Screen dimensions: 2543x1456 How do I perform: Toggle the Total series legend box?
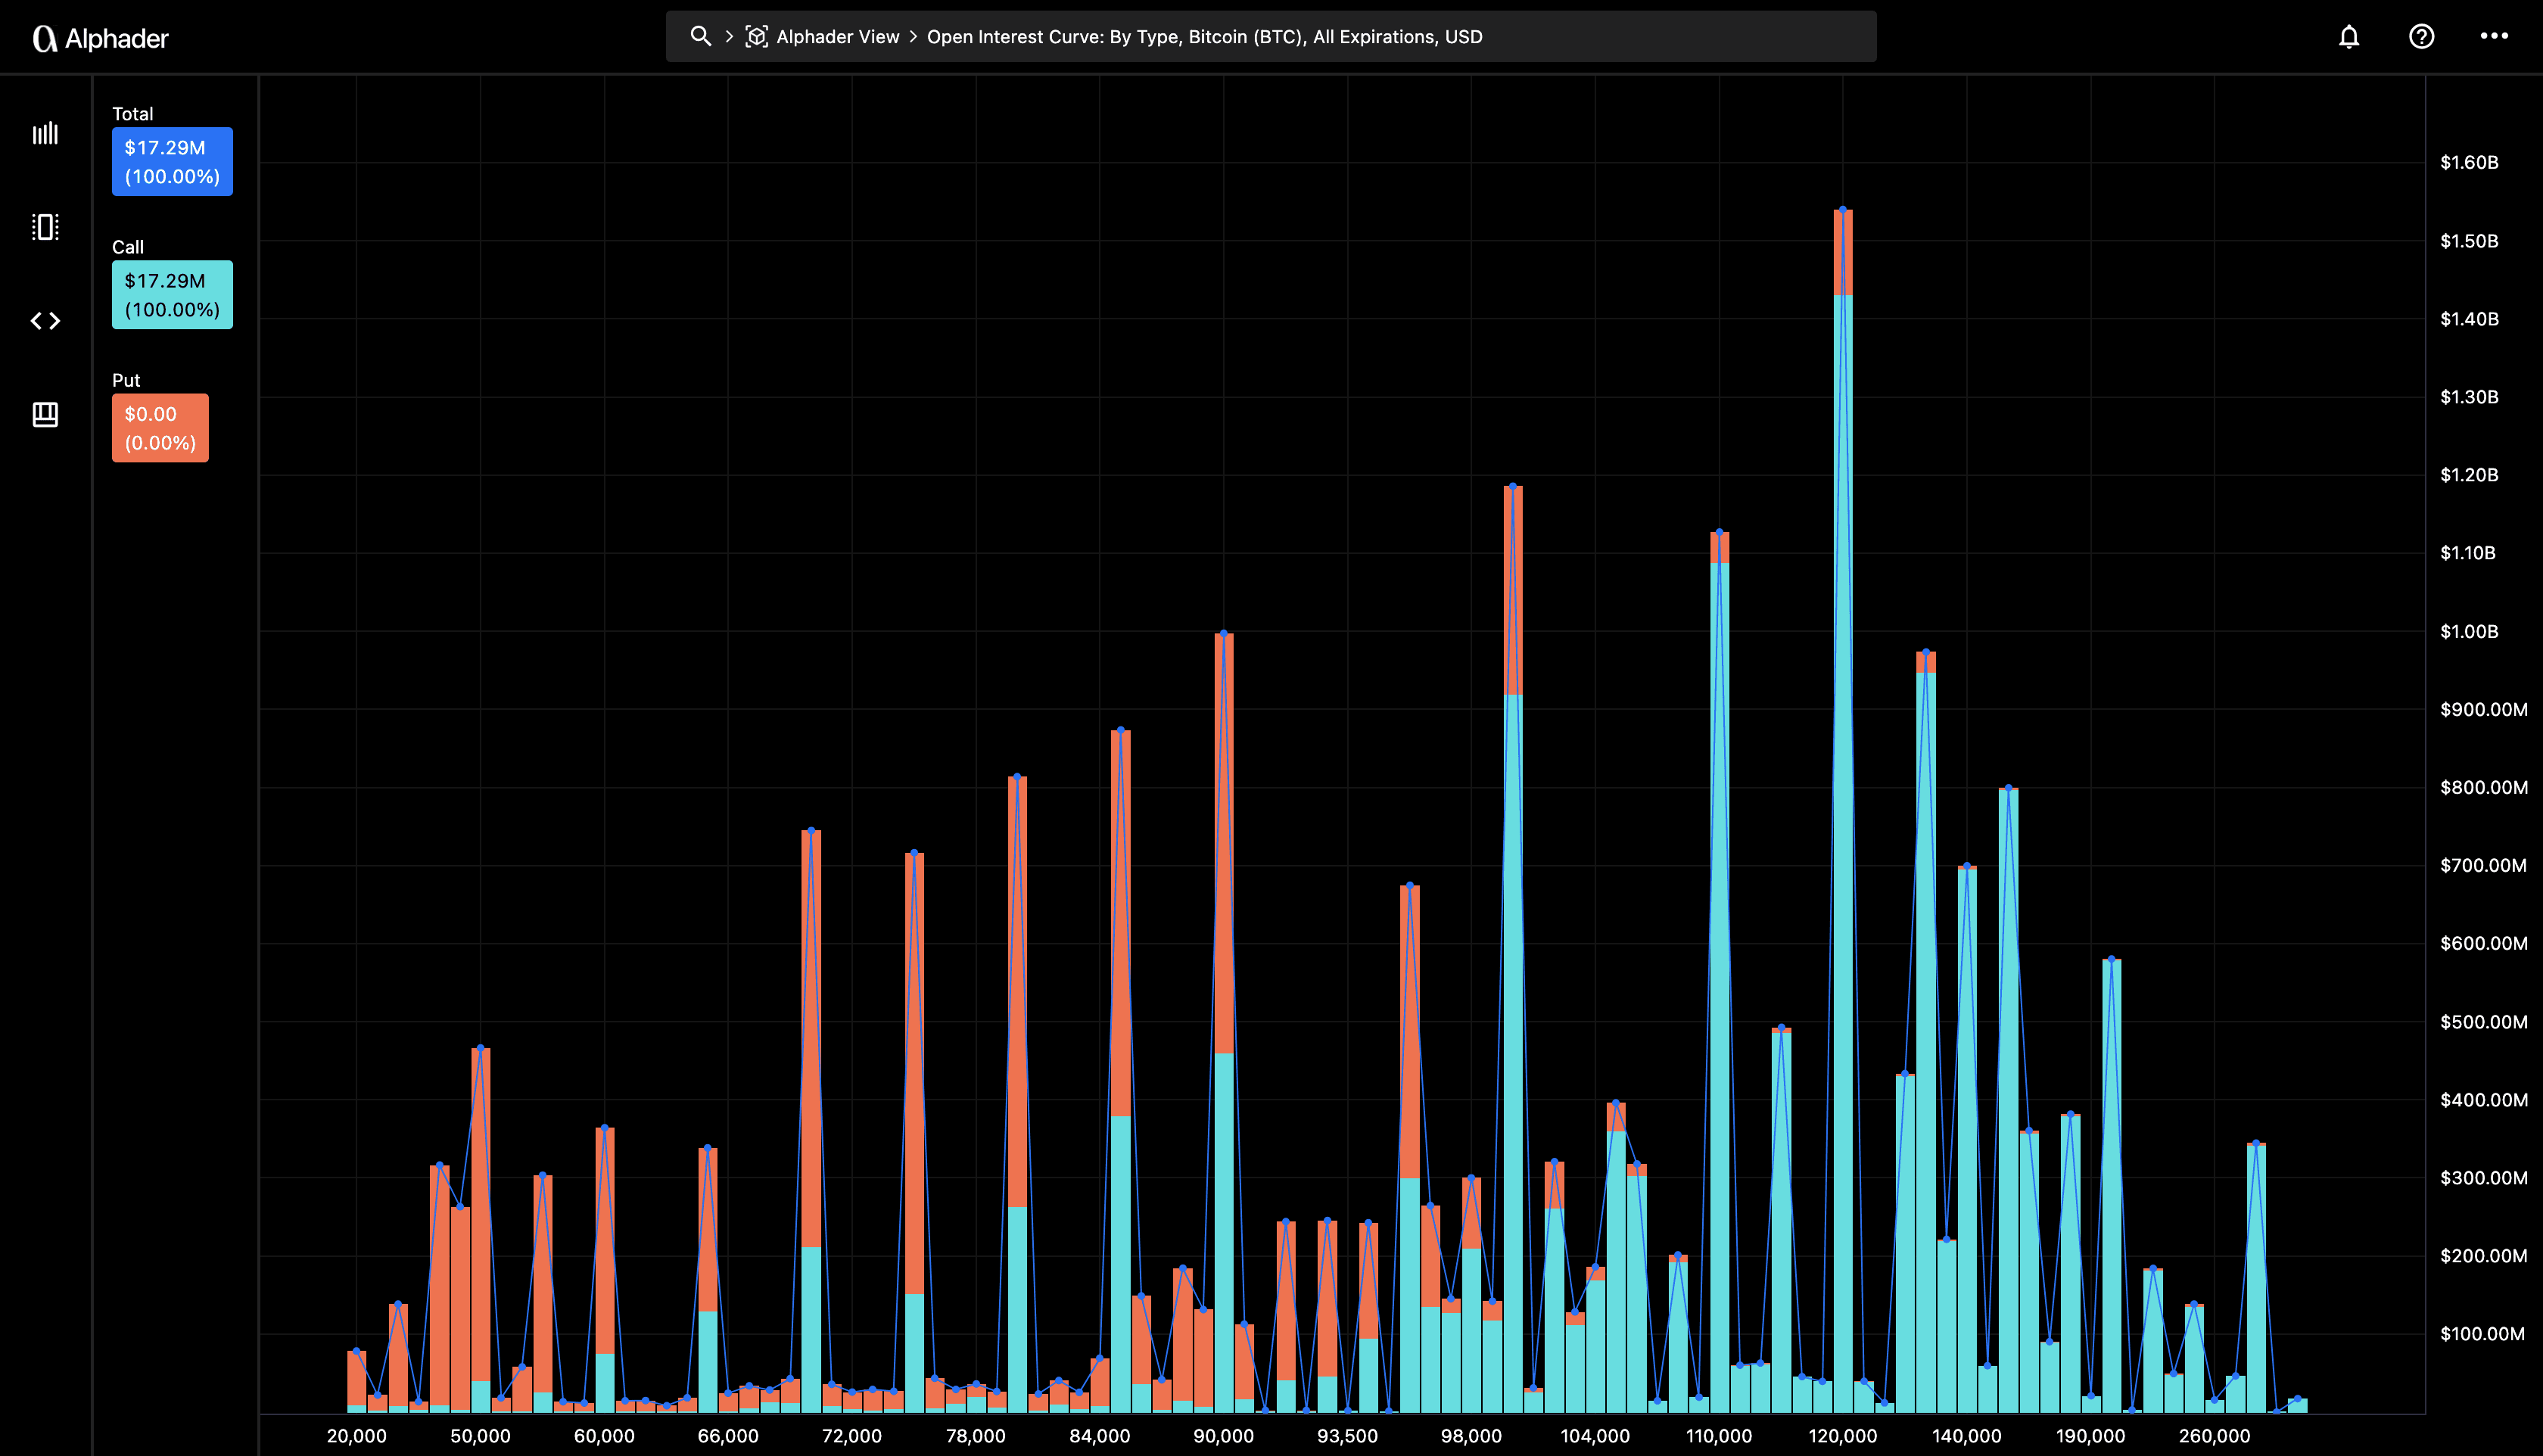pyautogui.click(x=172, y=162)
